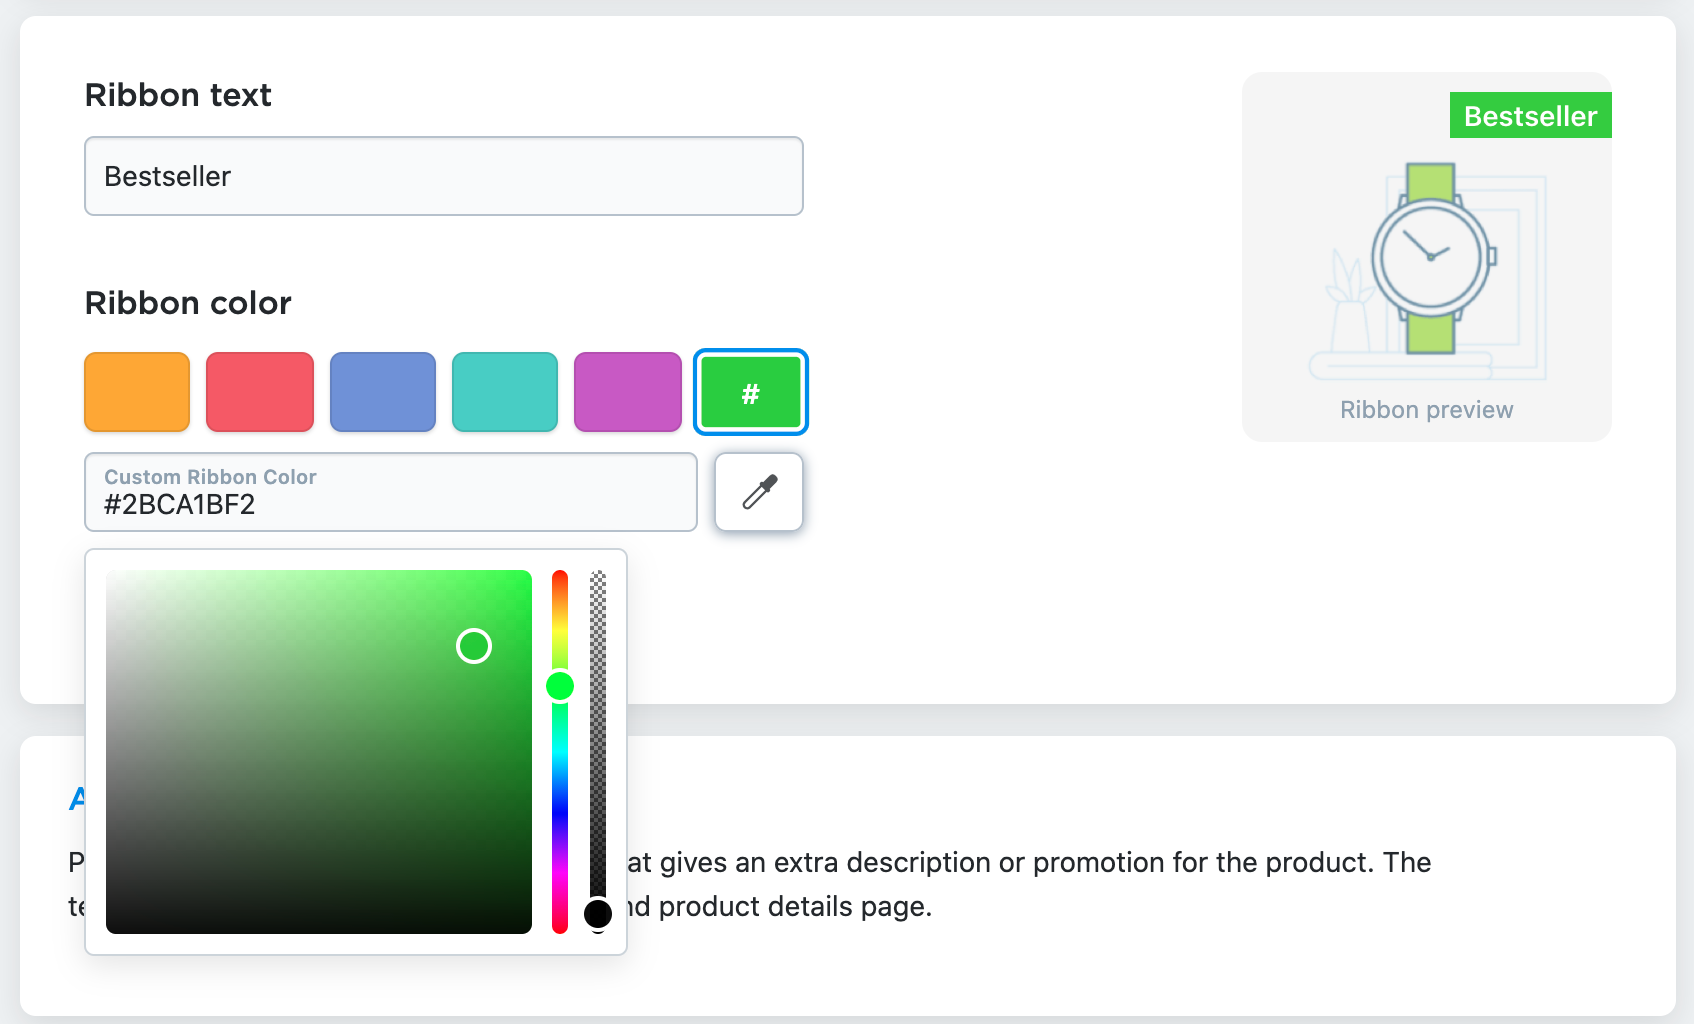Screen dimensions: 1694x1024
Task: Click the Custom Ribbon Color input field
Action: point(390,492)
